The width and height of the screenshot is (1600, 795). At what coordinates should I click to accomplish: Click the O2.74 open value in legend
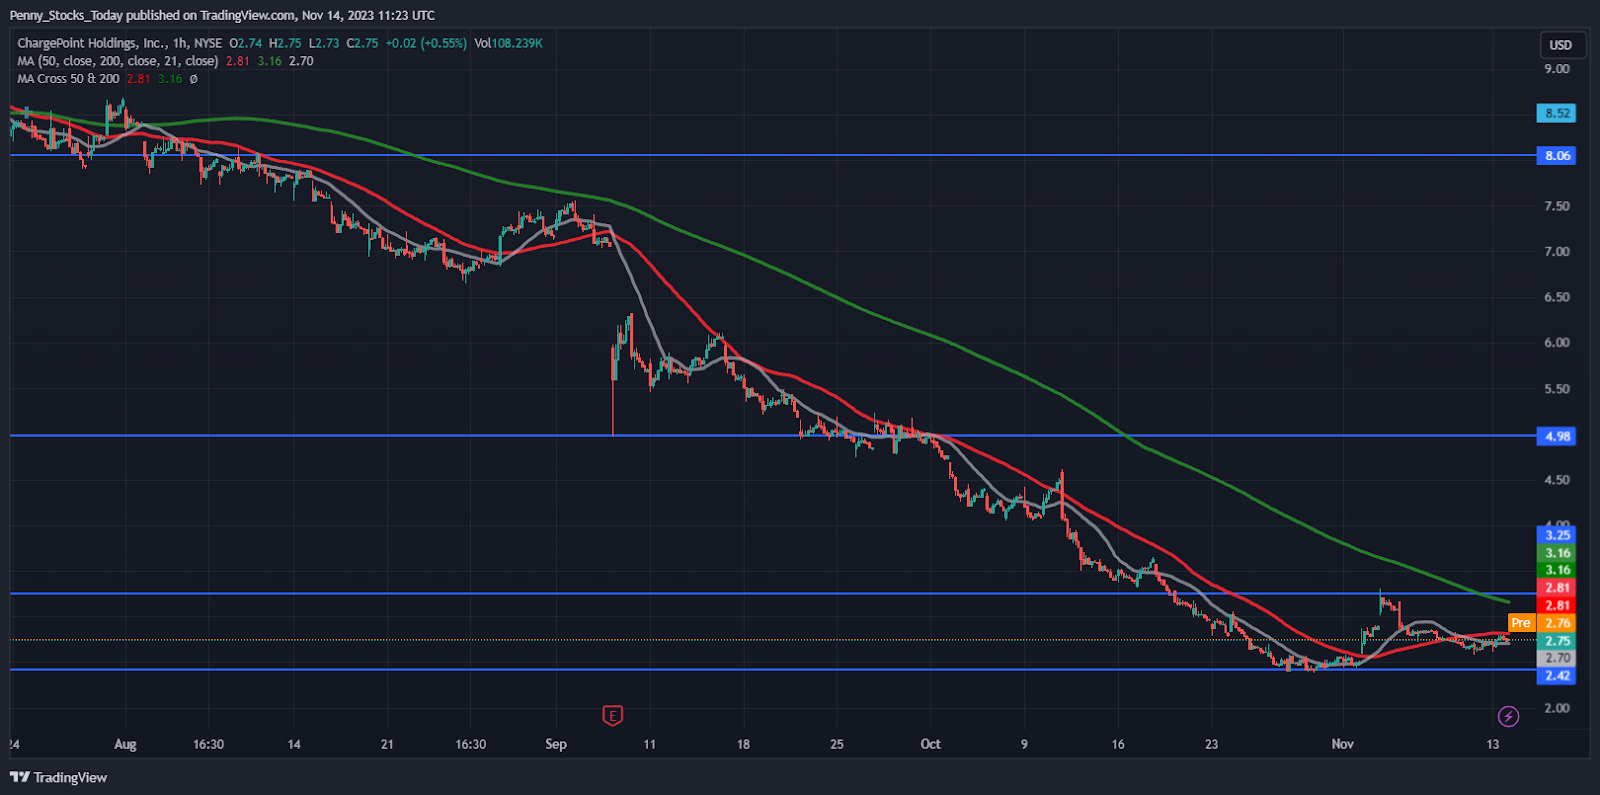pyautogui.click(x=245, y=43)
